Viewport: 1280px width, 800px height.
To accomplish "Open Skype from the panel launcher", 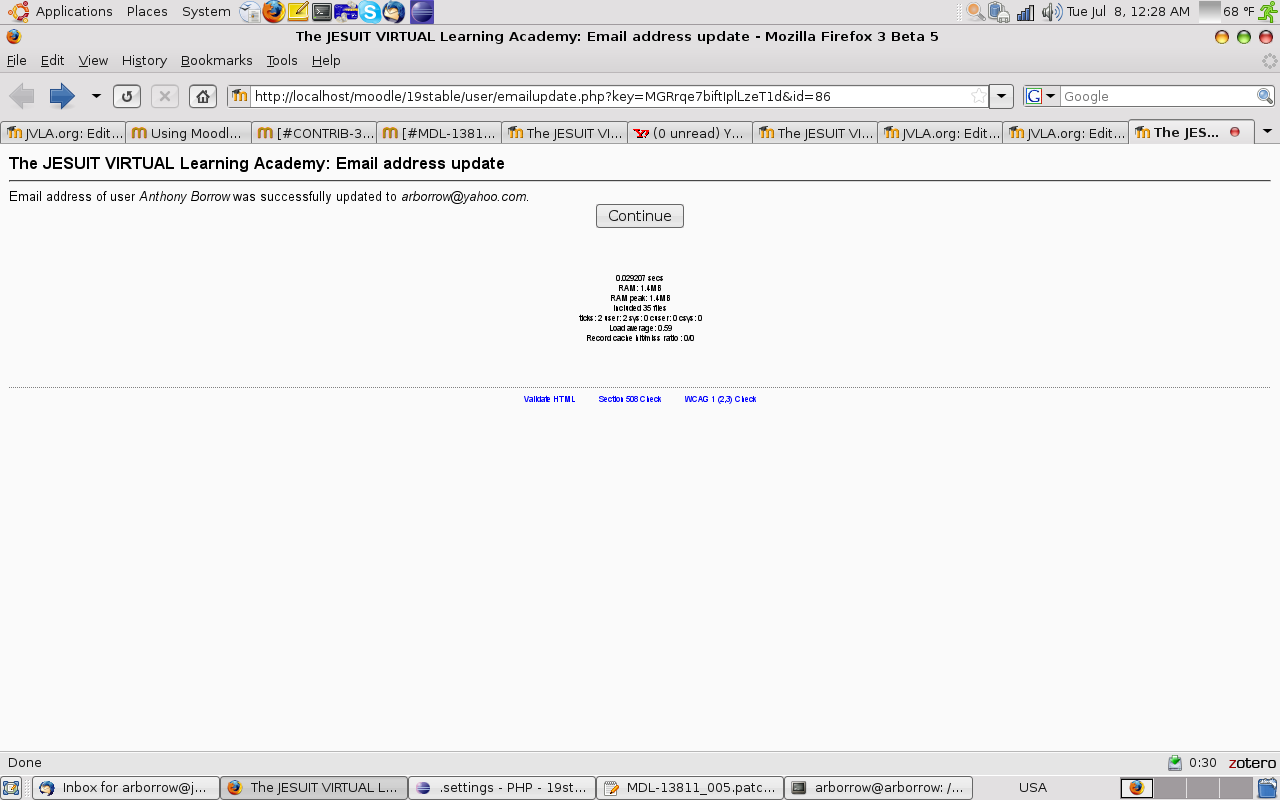I will coord(371,12).
